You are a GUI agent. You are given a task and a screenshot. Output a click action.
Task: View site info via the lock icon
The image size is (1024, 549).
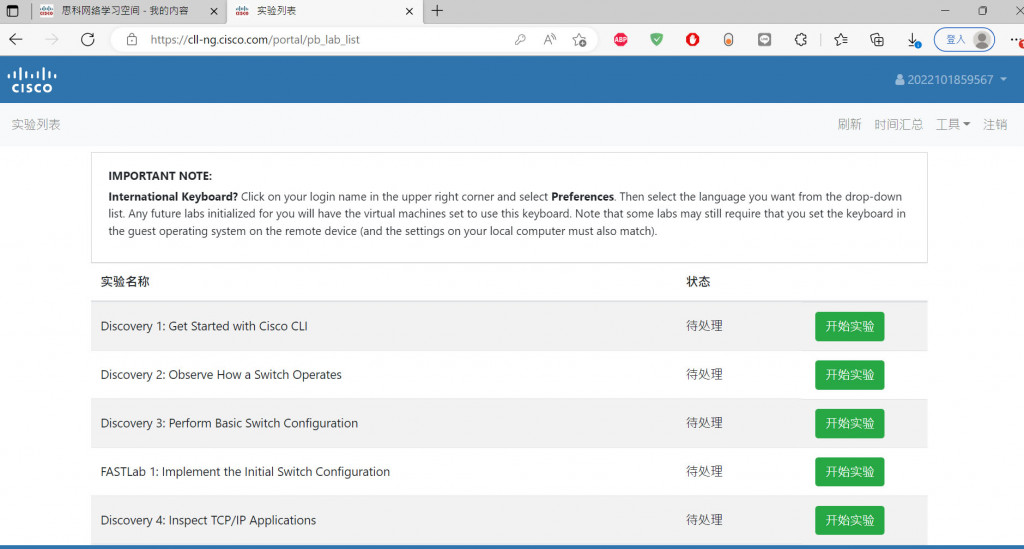[x=132, y=40]
